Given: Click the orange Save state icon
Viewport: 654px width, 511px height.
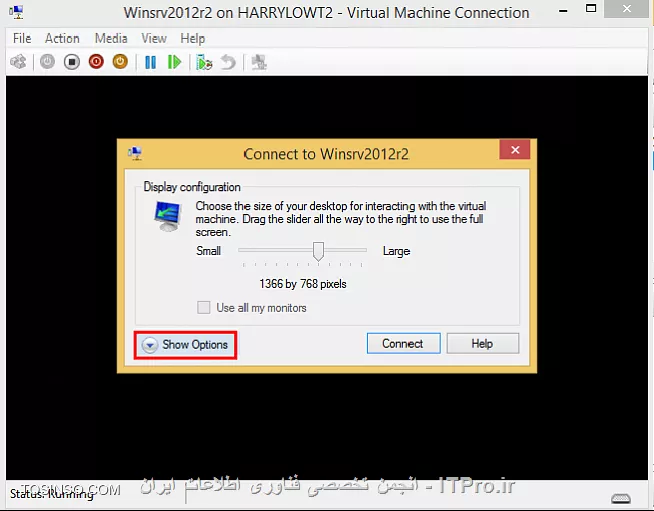Looking at the screenshot, I should click(x=120, y=62).
